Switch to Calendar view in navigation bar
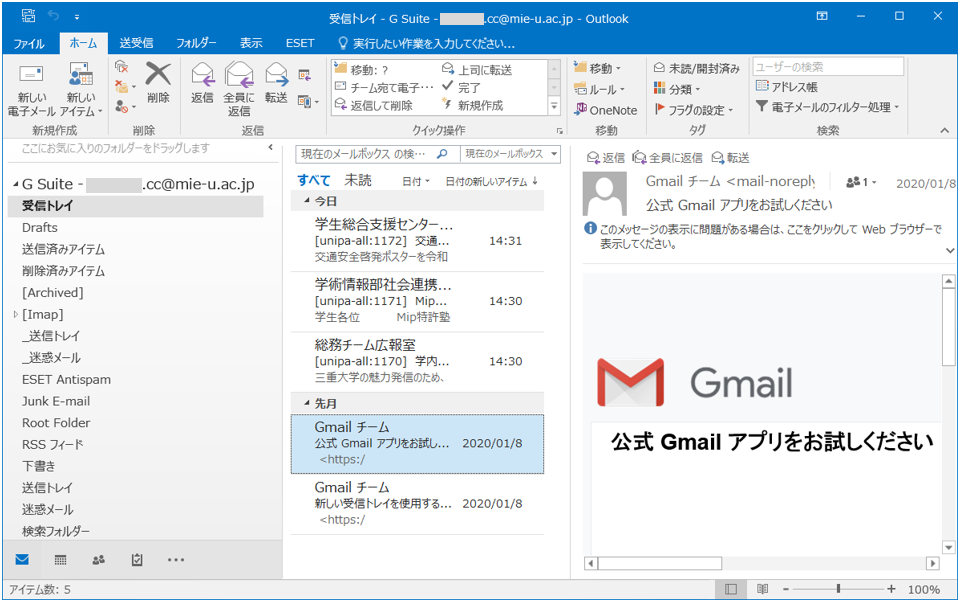Image resolution: width=959 pixels, height=603 pixels. (x=61, y=560)
